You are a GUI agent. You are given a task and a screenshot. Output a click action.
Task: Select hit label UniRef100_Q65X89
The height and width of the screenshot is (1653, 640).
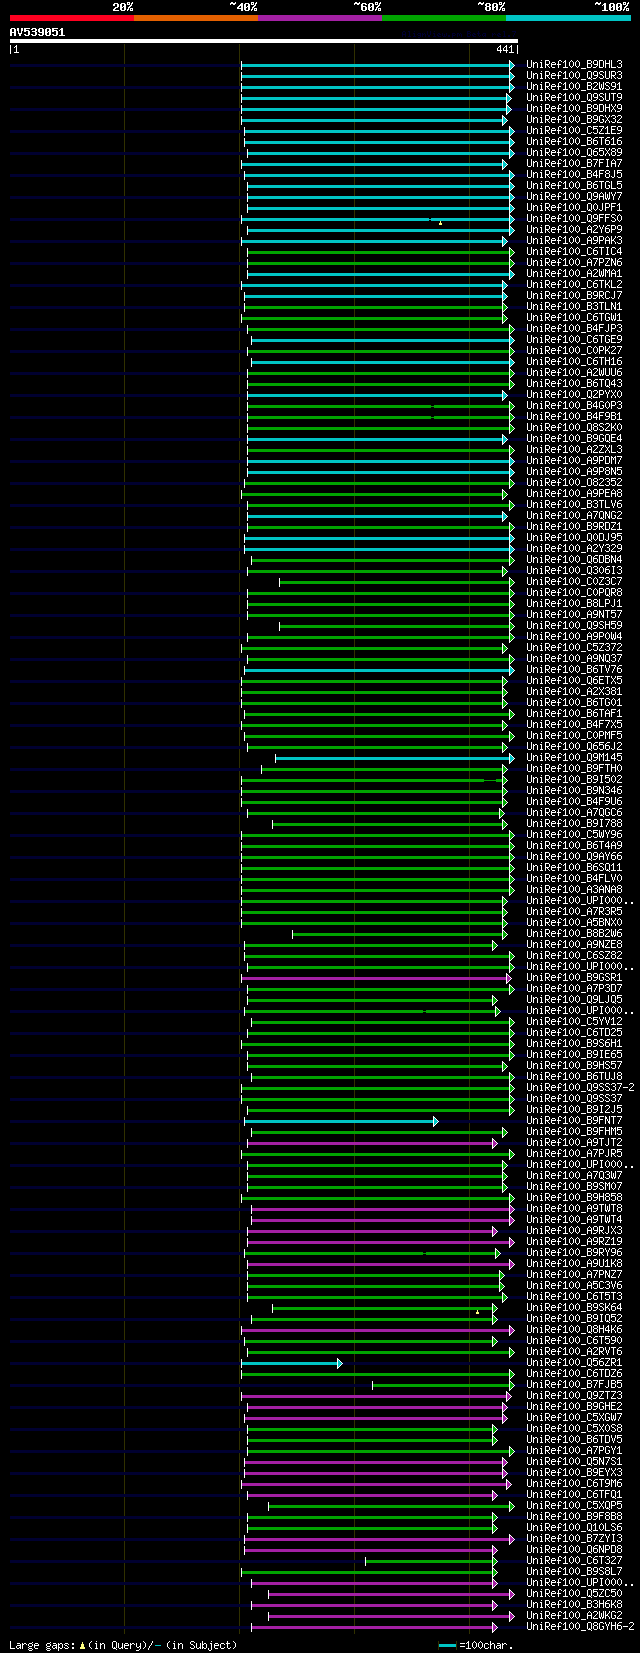(574, 153)
